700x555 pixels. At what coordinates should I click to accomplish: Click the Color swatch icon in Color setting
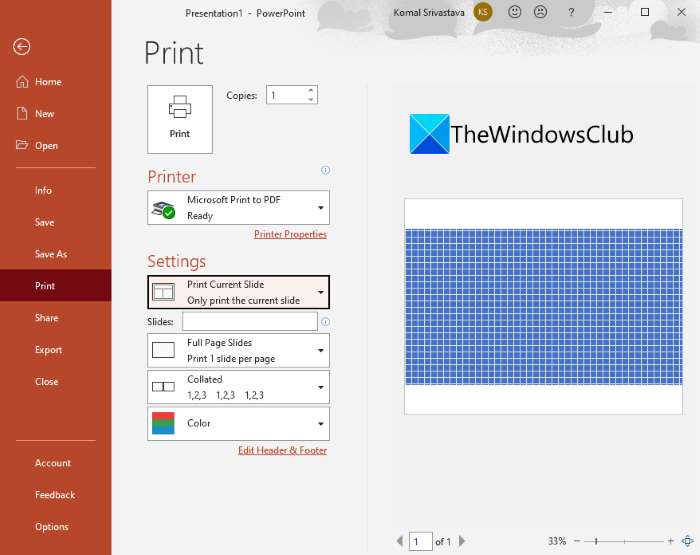163,423
